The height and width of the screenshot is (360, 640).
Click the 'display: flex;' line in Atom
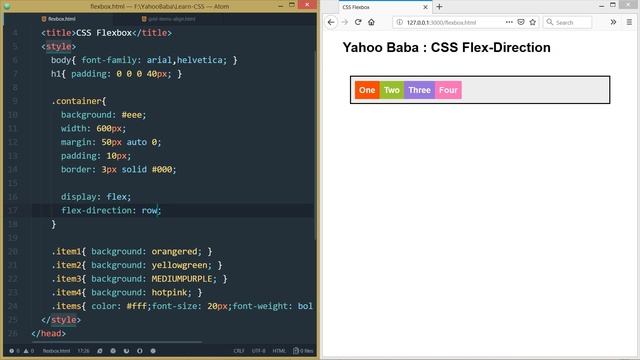tap(96, 197)
